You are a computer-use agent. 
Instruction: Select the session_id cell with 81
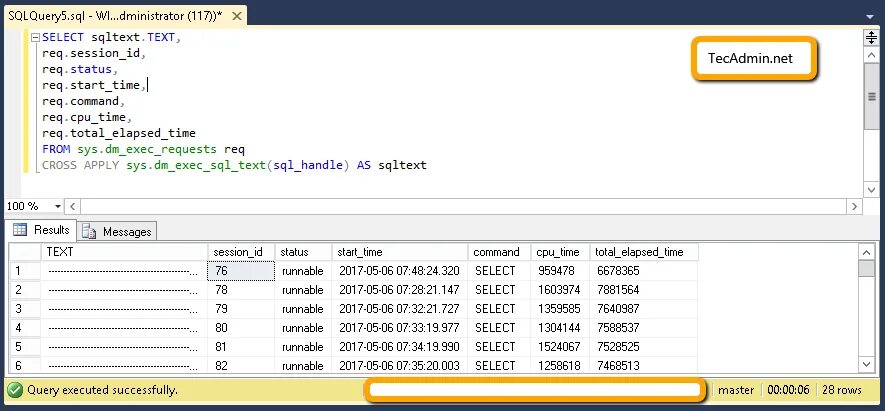[x=241, y=347]
